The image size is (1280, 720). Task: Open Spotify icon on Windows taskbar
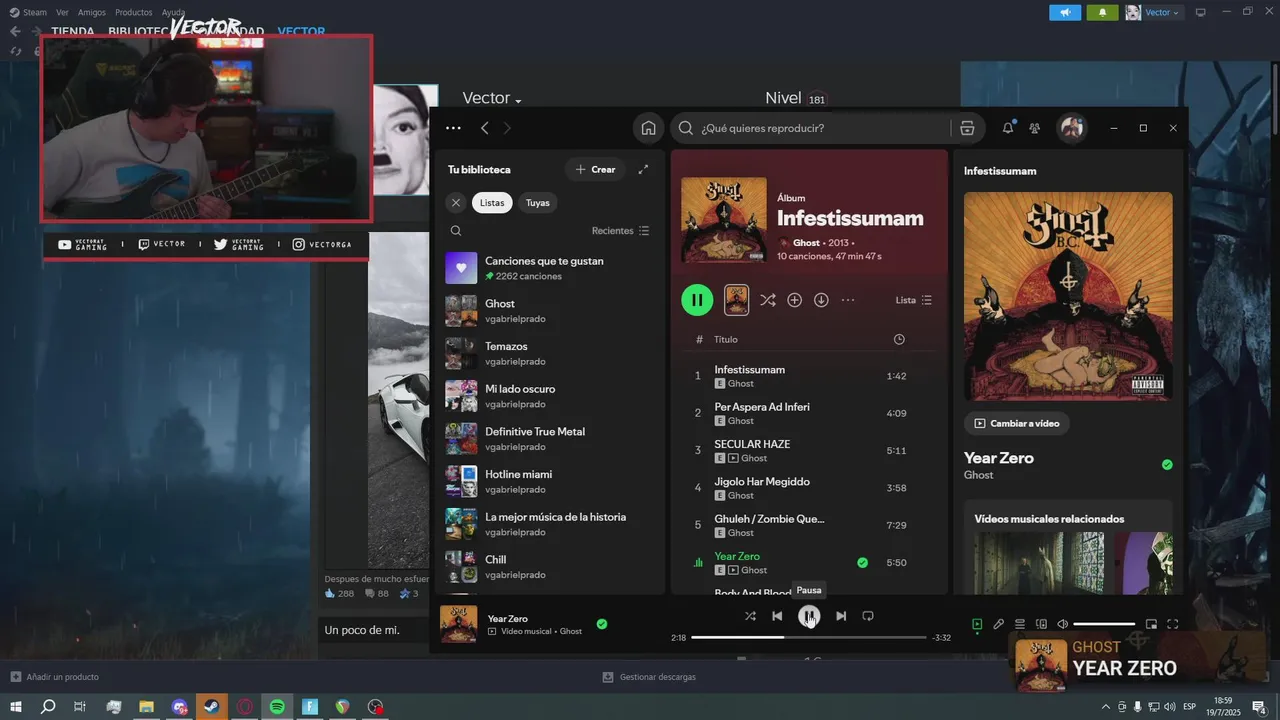pos(277,706)
